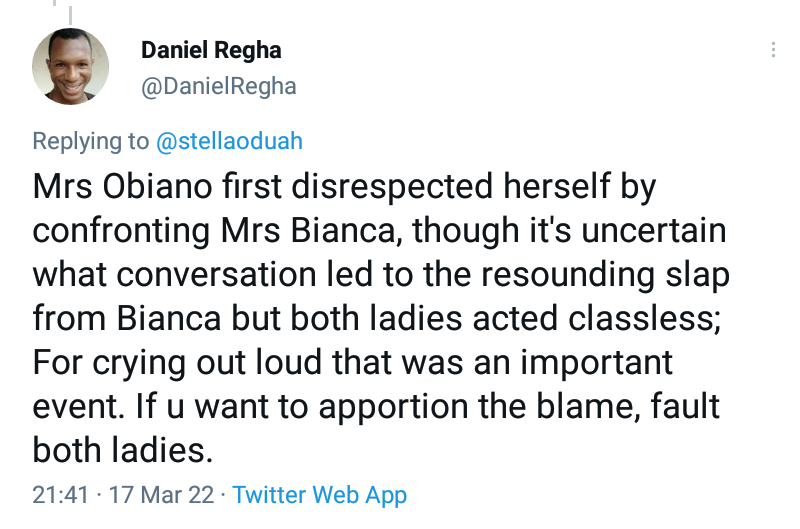Click the line "confronting Mrs Bianca, though"
Screen dimensions: 800x529
pos(380,231)
